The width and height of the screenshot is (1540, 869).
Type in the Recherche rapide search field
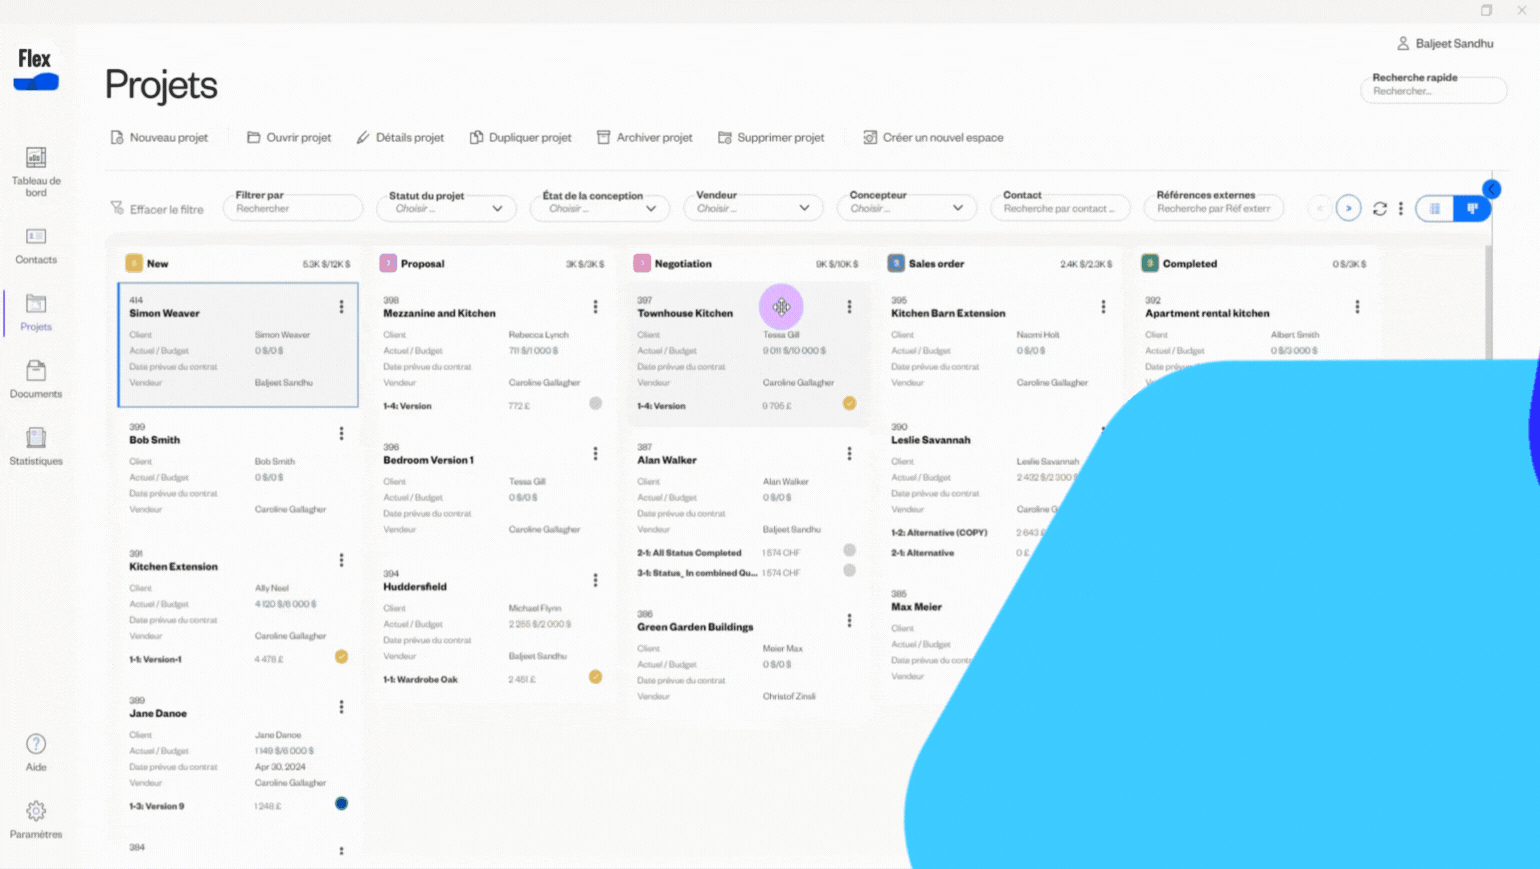click(1433, 90)
